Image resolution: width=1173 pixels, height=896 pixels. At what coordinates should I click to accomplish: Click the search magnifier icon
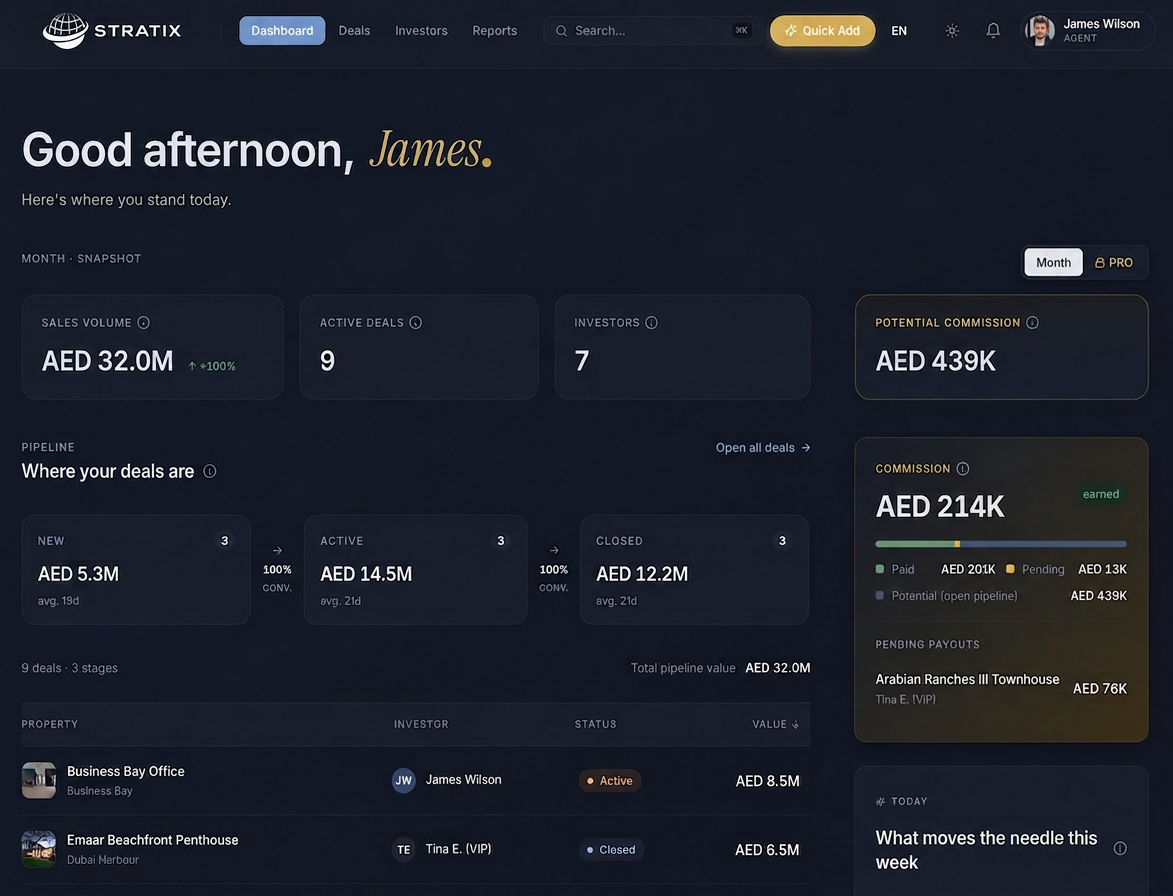[x=561, y=31]
